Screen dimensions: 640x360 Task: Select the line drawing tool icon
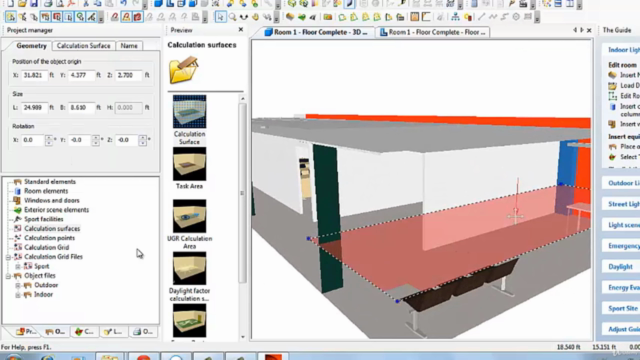click(x=482, y=17)
